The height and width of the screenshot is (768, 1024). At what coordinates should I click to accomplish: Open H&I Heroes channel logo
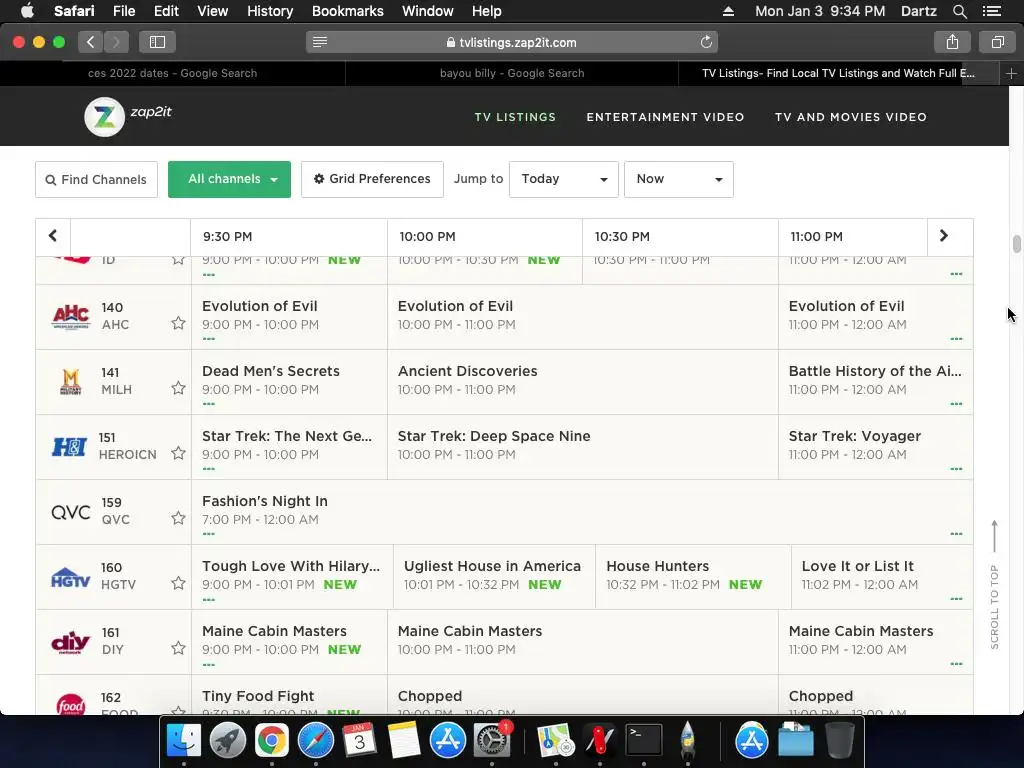point(69,447)
